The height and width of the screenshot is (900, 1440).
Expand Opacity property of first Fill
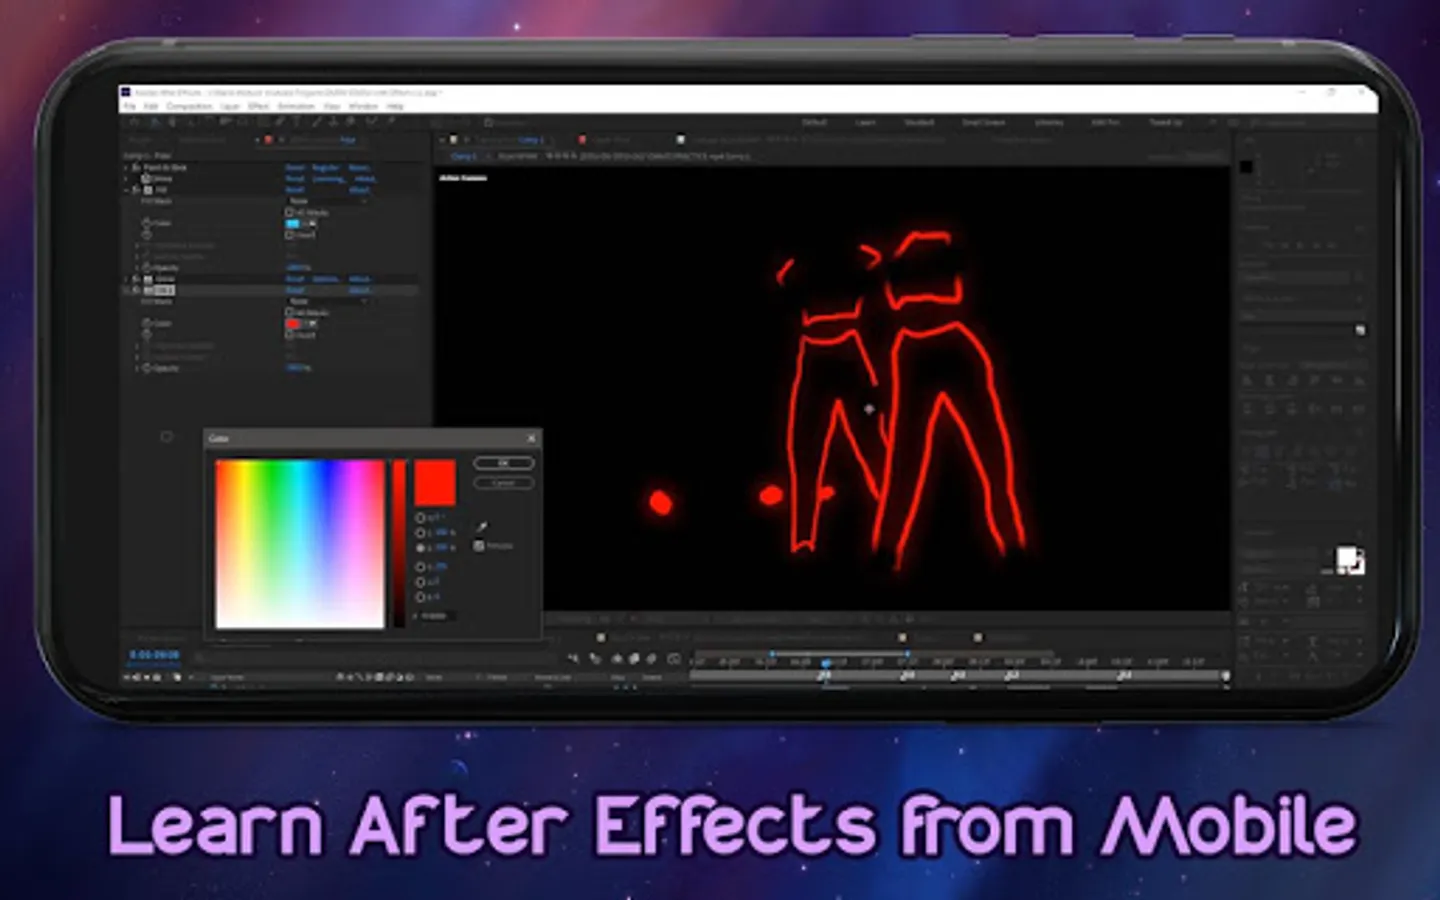(x=137, y=268)
